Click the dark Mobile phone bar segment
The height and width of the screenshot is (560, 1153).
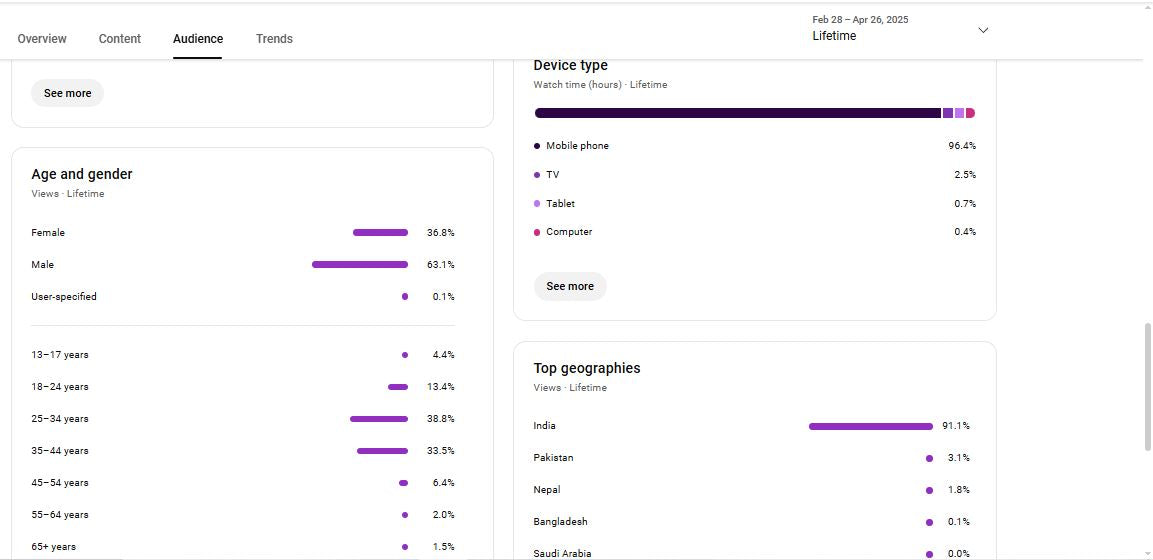click(x=737, y=113)
